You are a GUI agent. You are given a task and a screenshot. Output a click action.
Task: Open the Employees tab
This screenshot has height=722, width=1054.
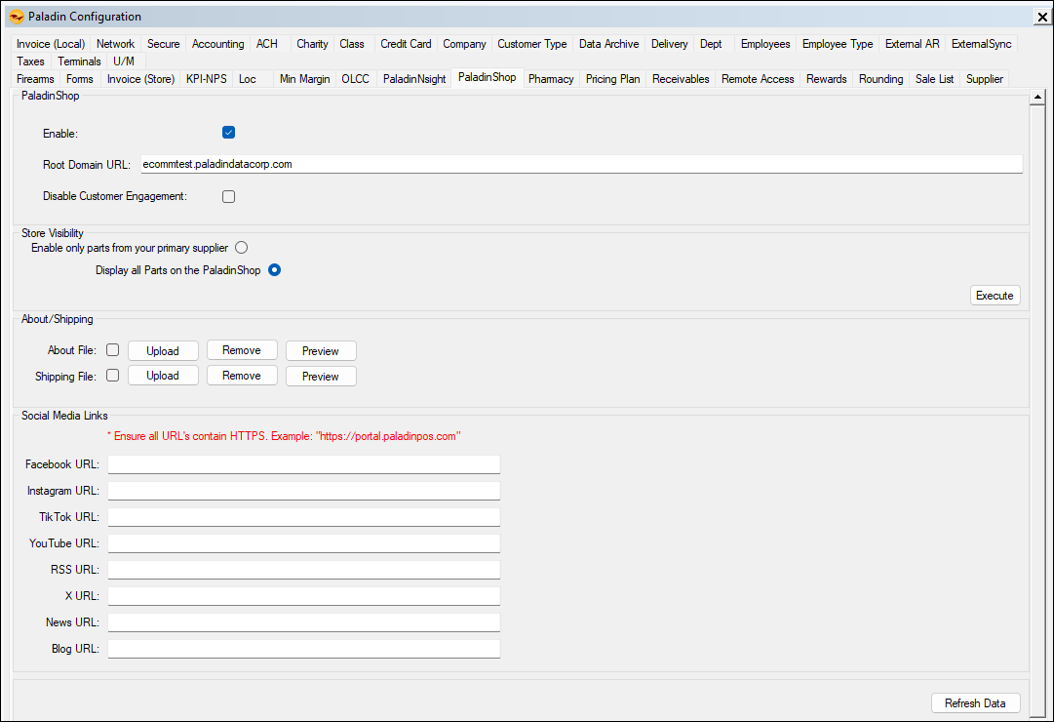tap(766, 44)
